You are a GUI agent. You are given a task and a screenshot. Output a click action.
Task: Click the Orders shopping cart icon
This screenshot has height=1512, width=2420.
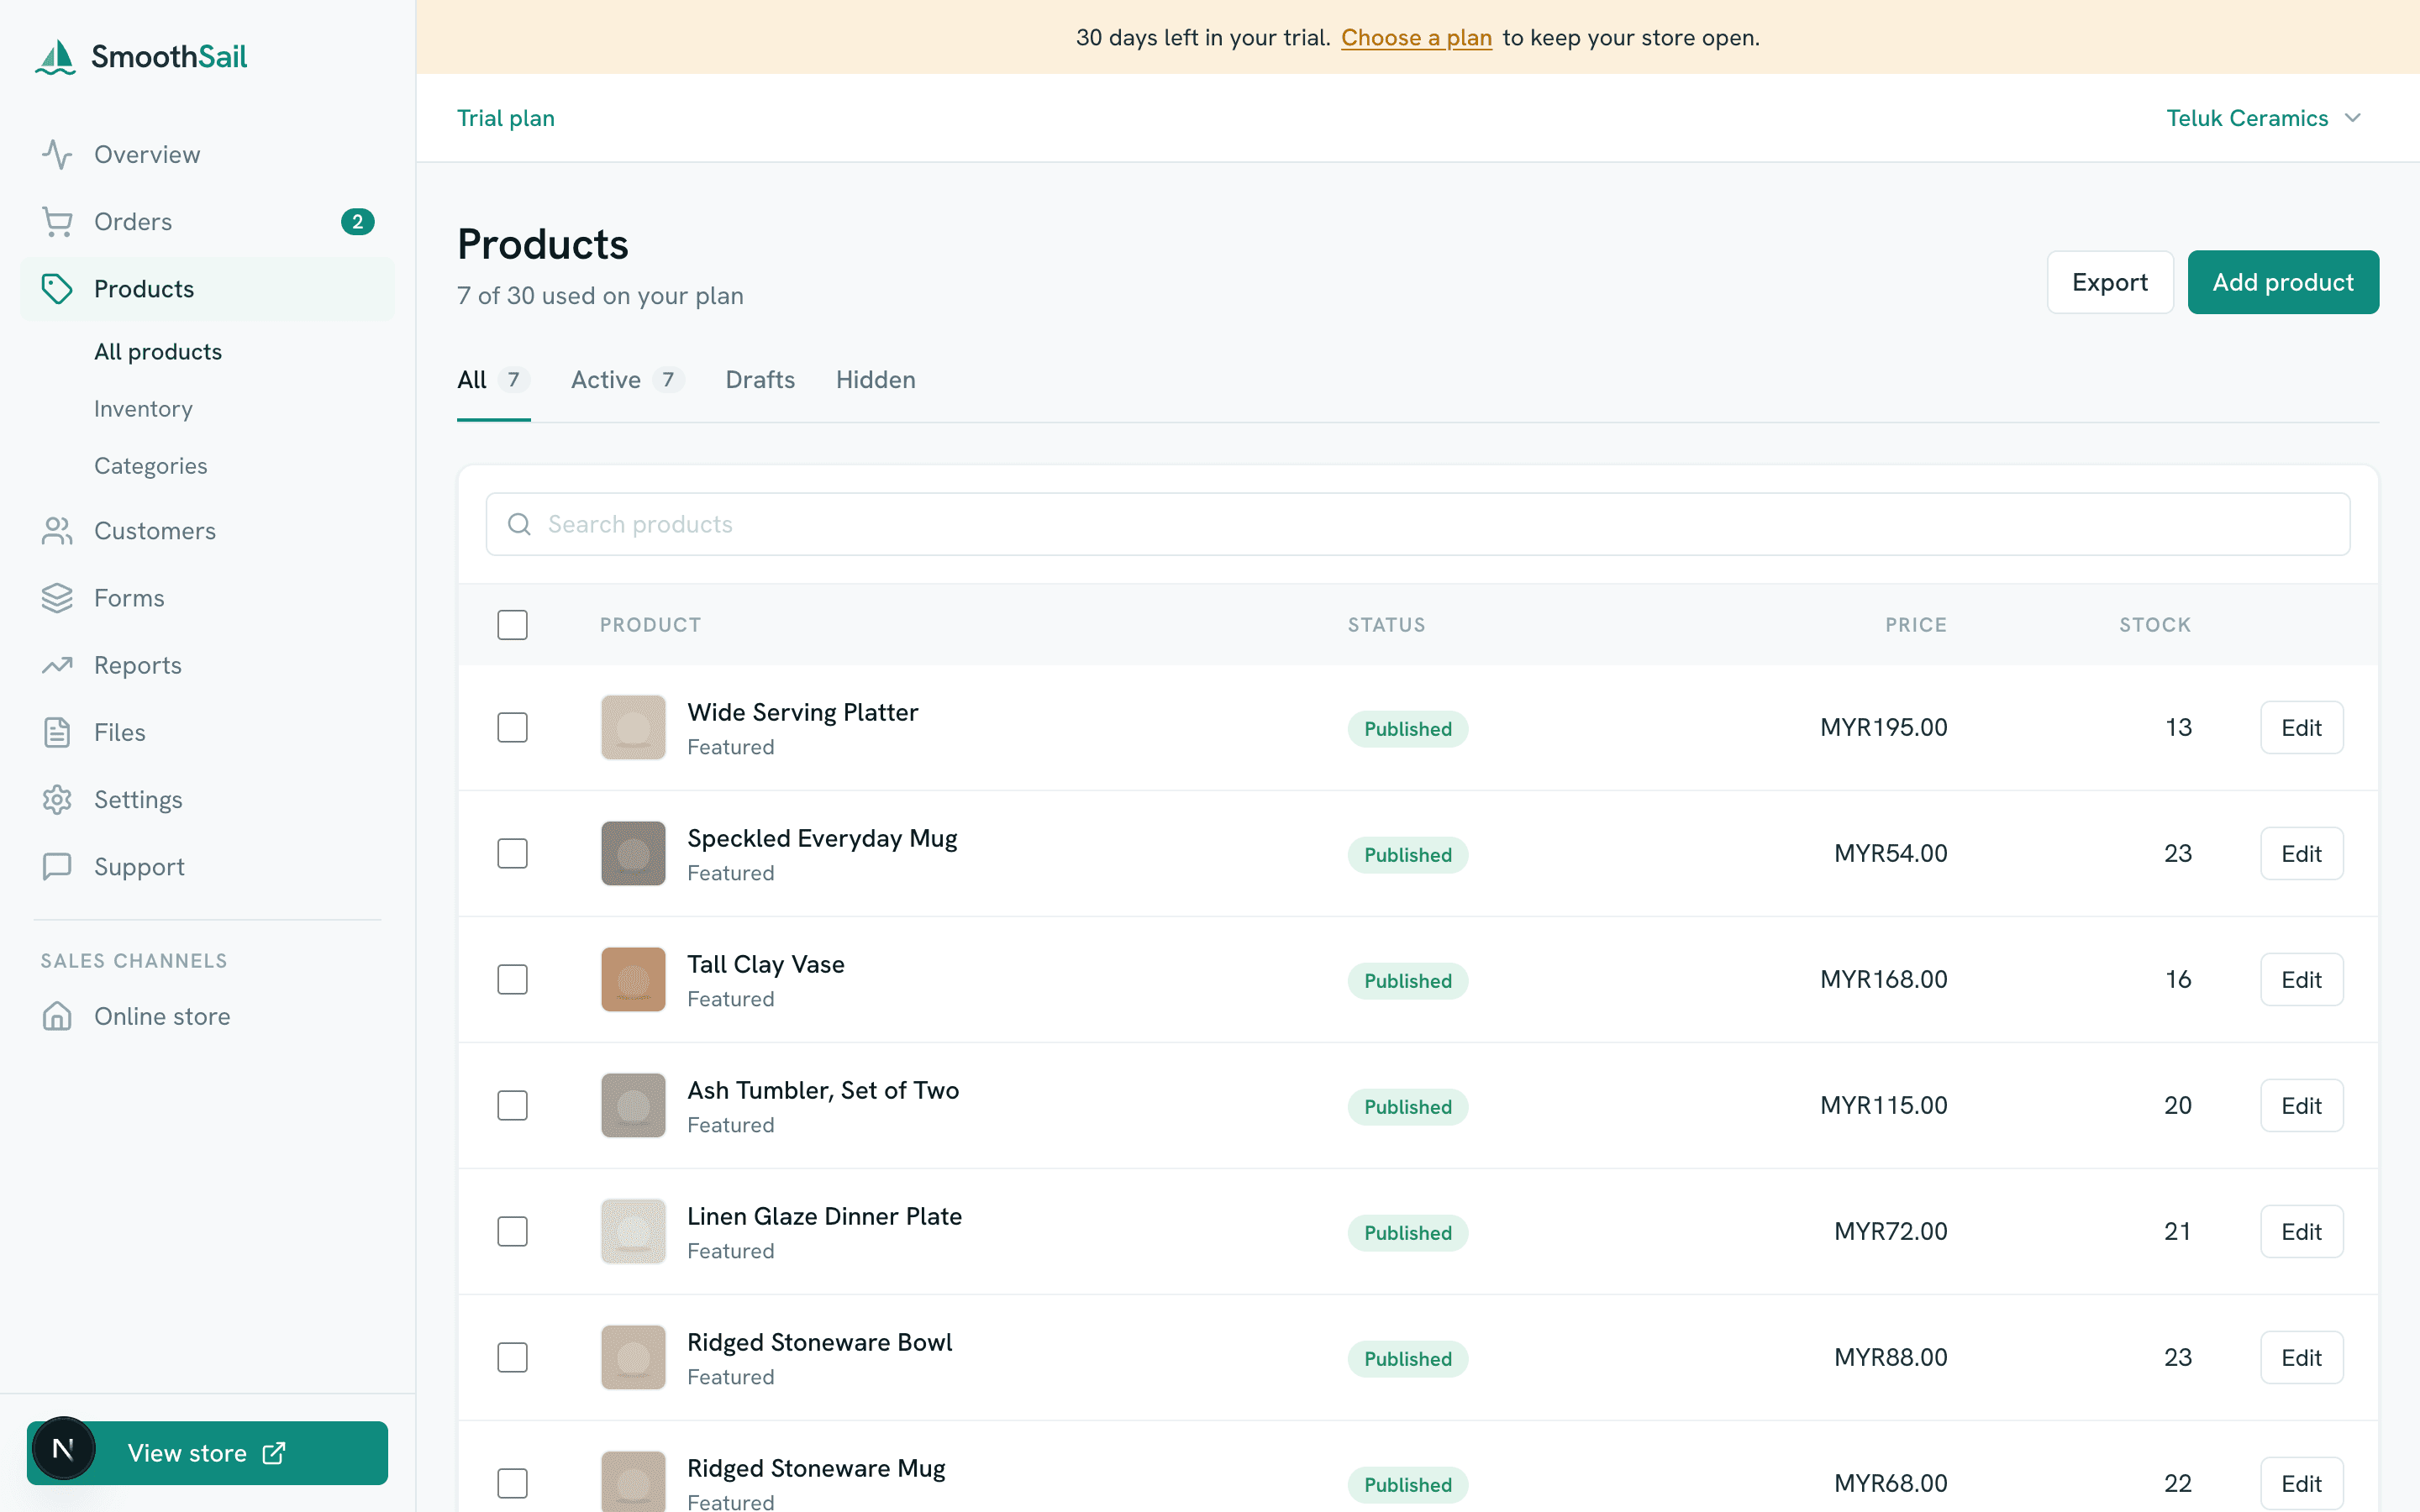point(57,221)
